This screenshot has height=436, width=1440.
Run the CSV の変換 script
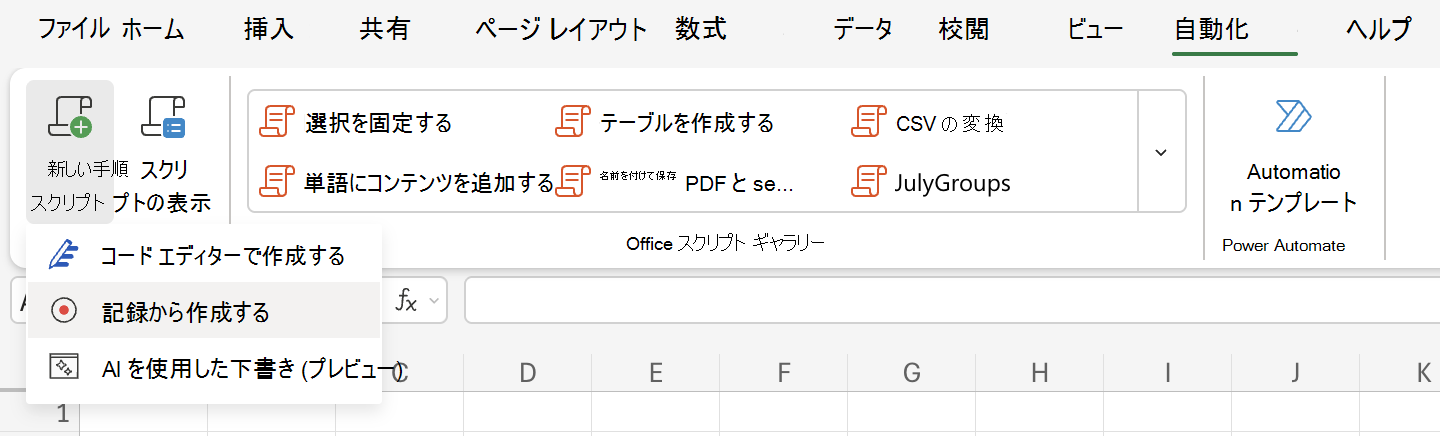(x=949, y=123)
